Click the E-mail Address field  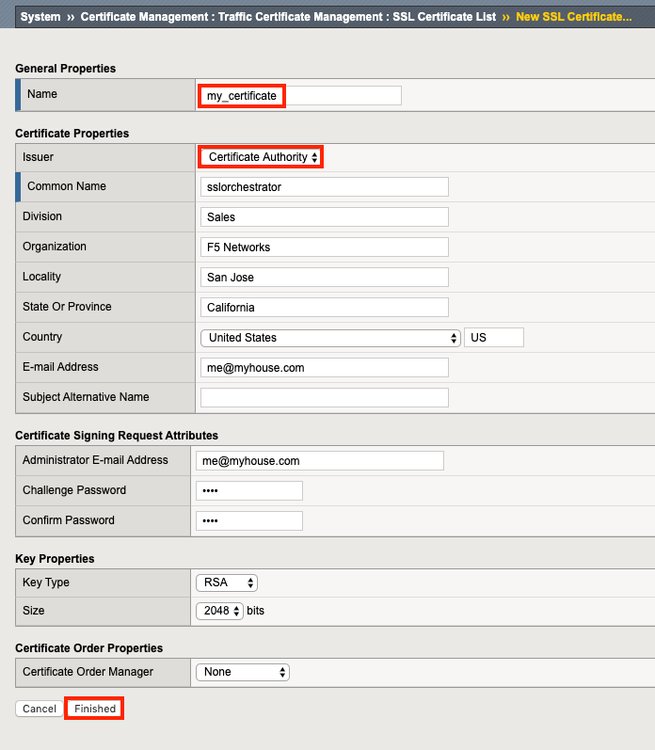324,368
